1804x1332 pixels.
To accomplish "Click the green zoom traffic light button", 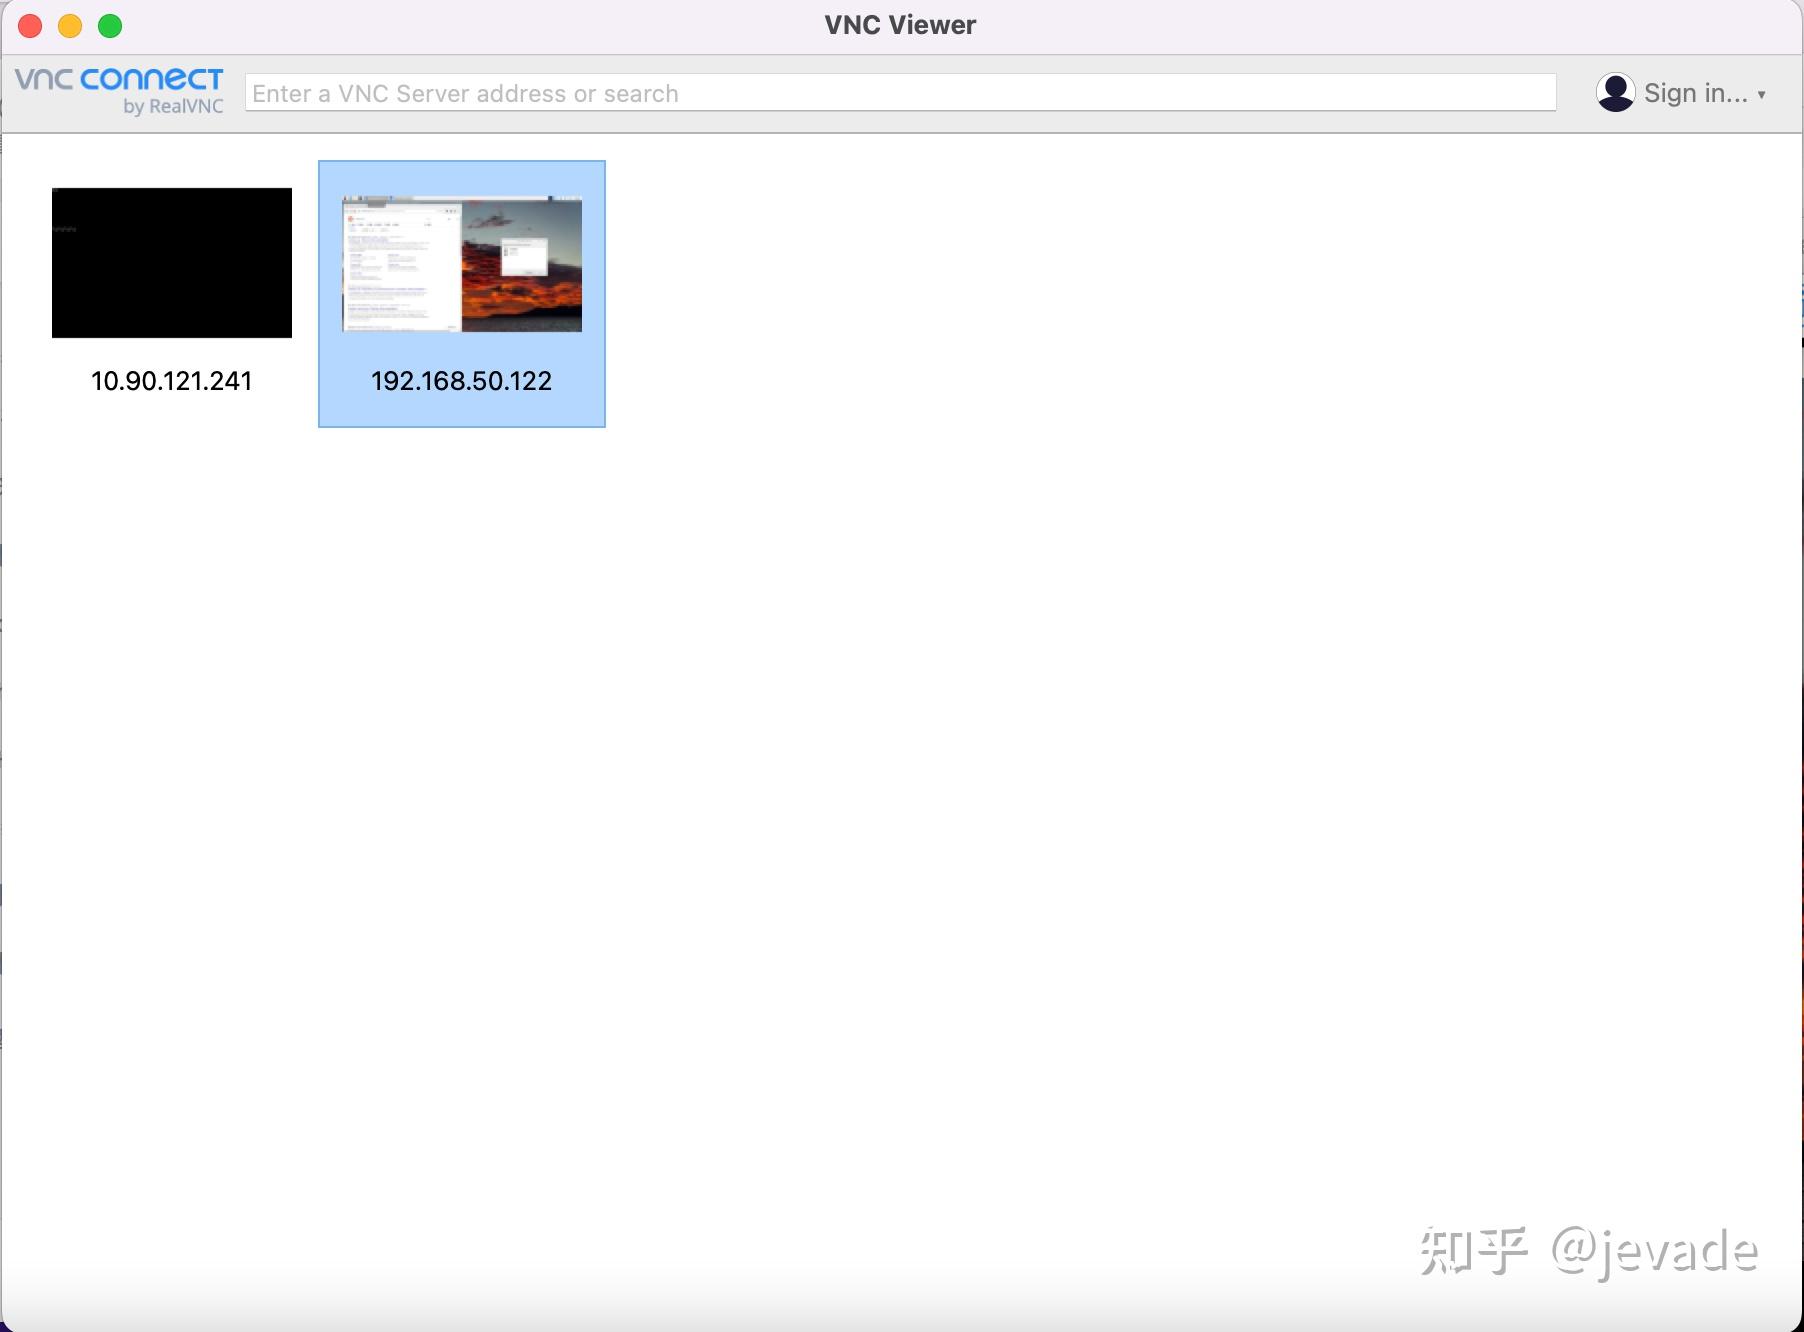I will click(x=109, y=25).
